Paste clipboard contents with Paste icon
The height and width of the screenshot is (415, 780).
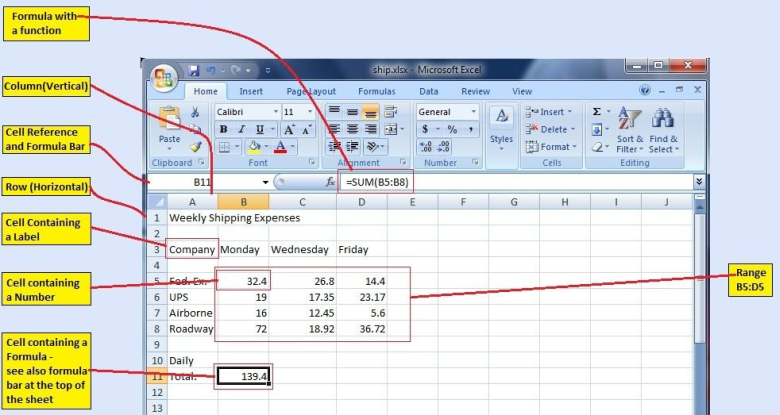pos(169,119)
